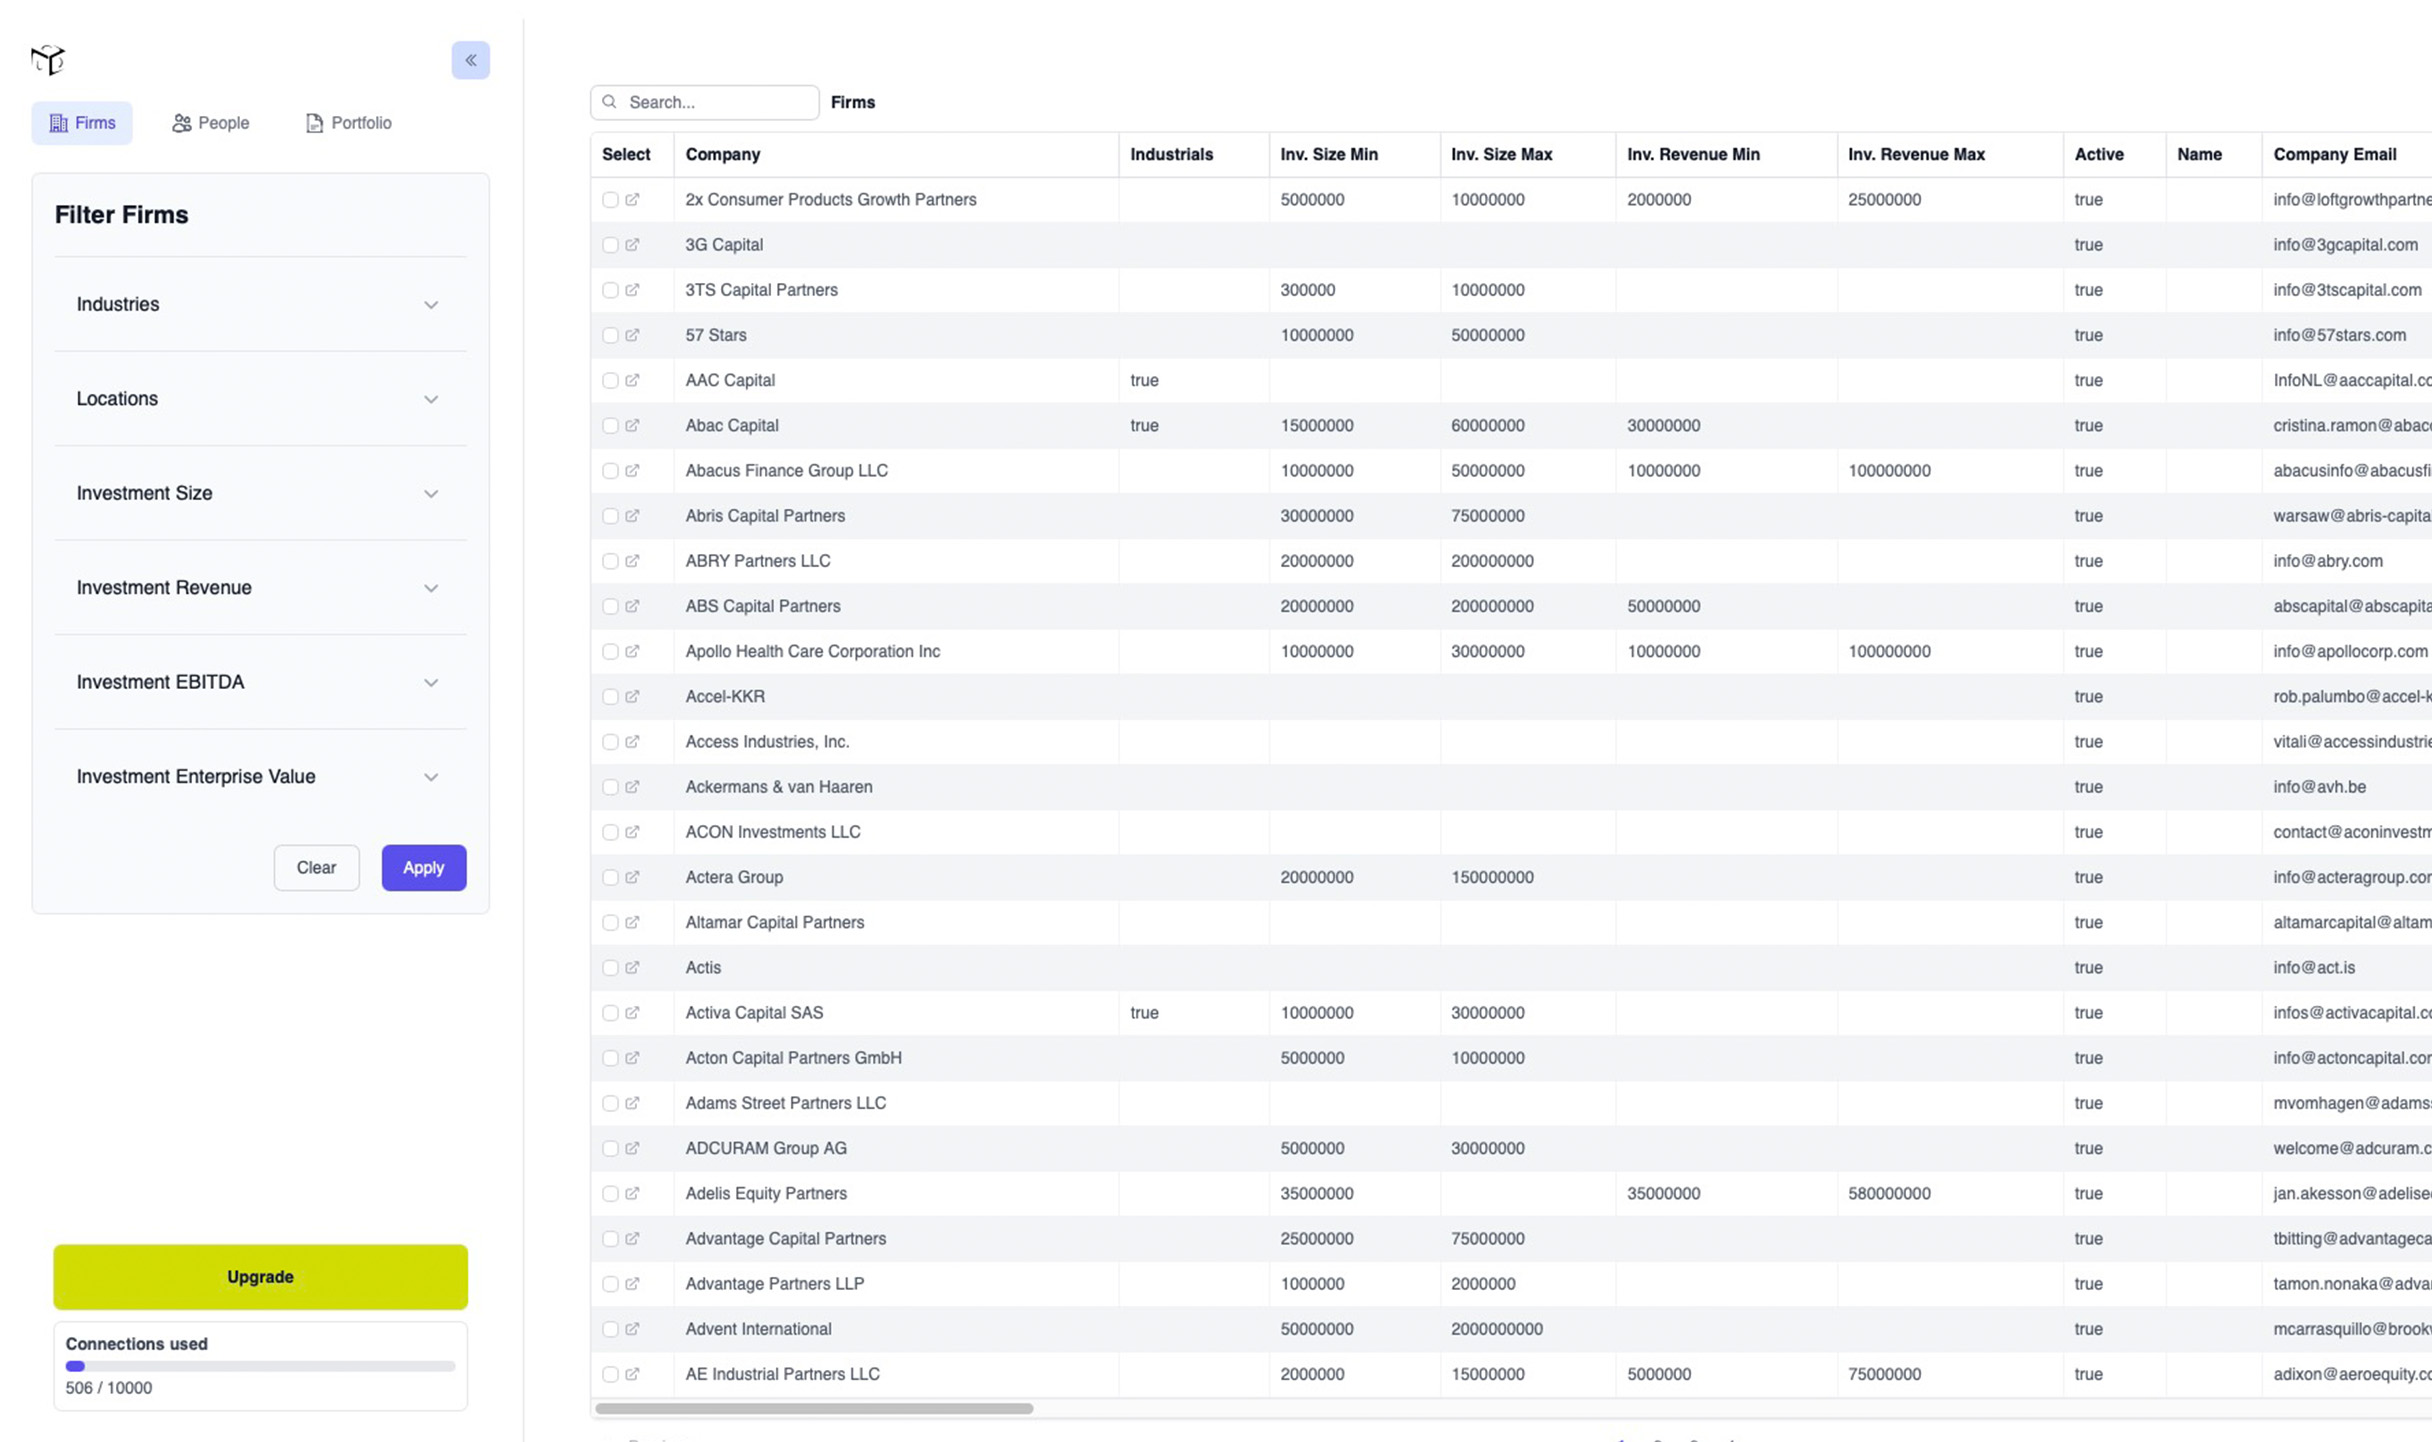
Task: Collapse the sidebar with double-chevron icon
Action: pos(470,60)
